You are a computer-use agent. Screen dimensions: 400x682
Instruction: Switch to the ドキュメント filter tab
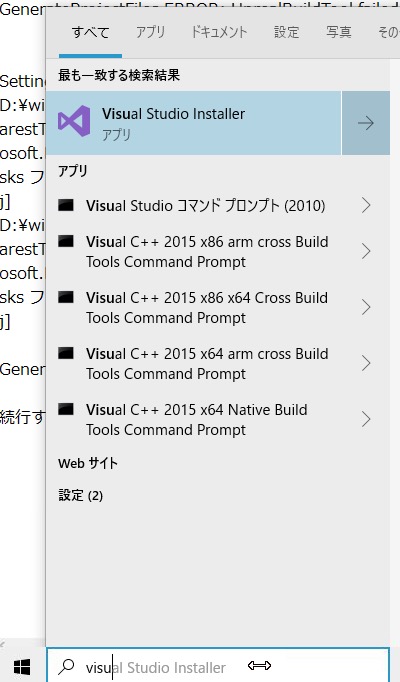[x=219, y=32]
